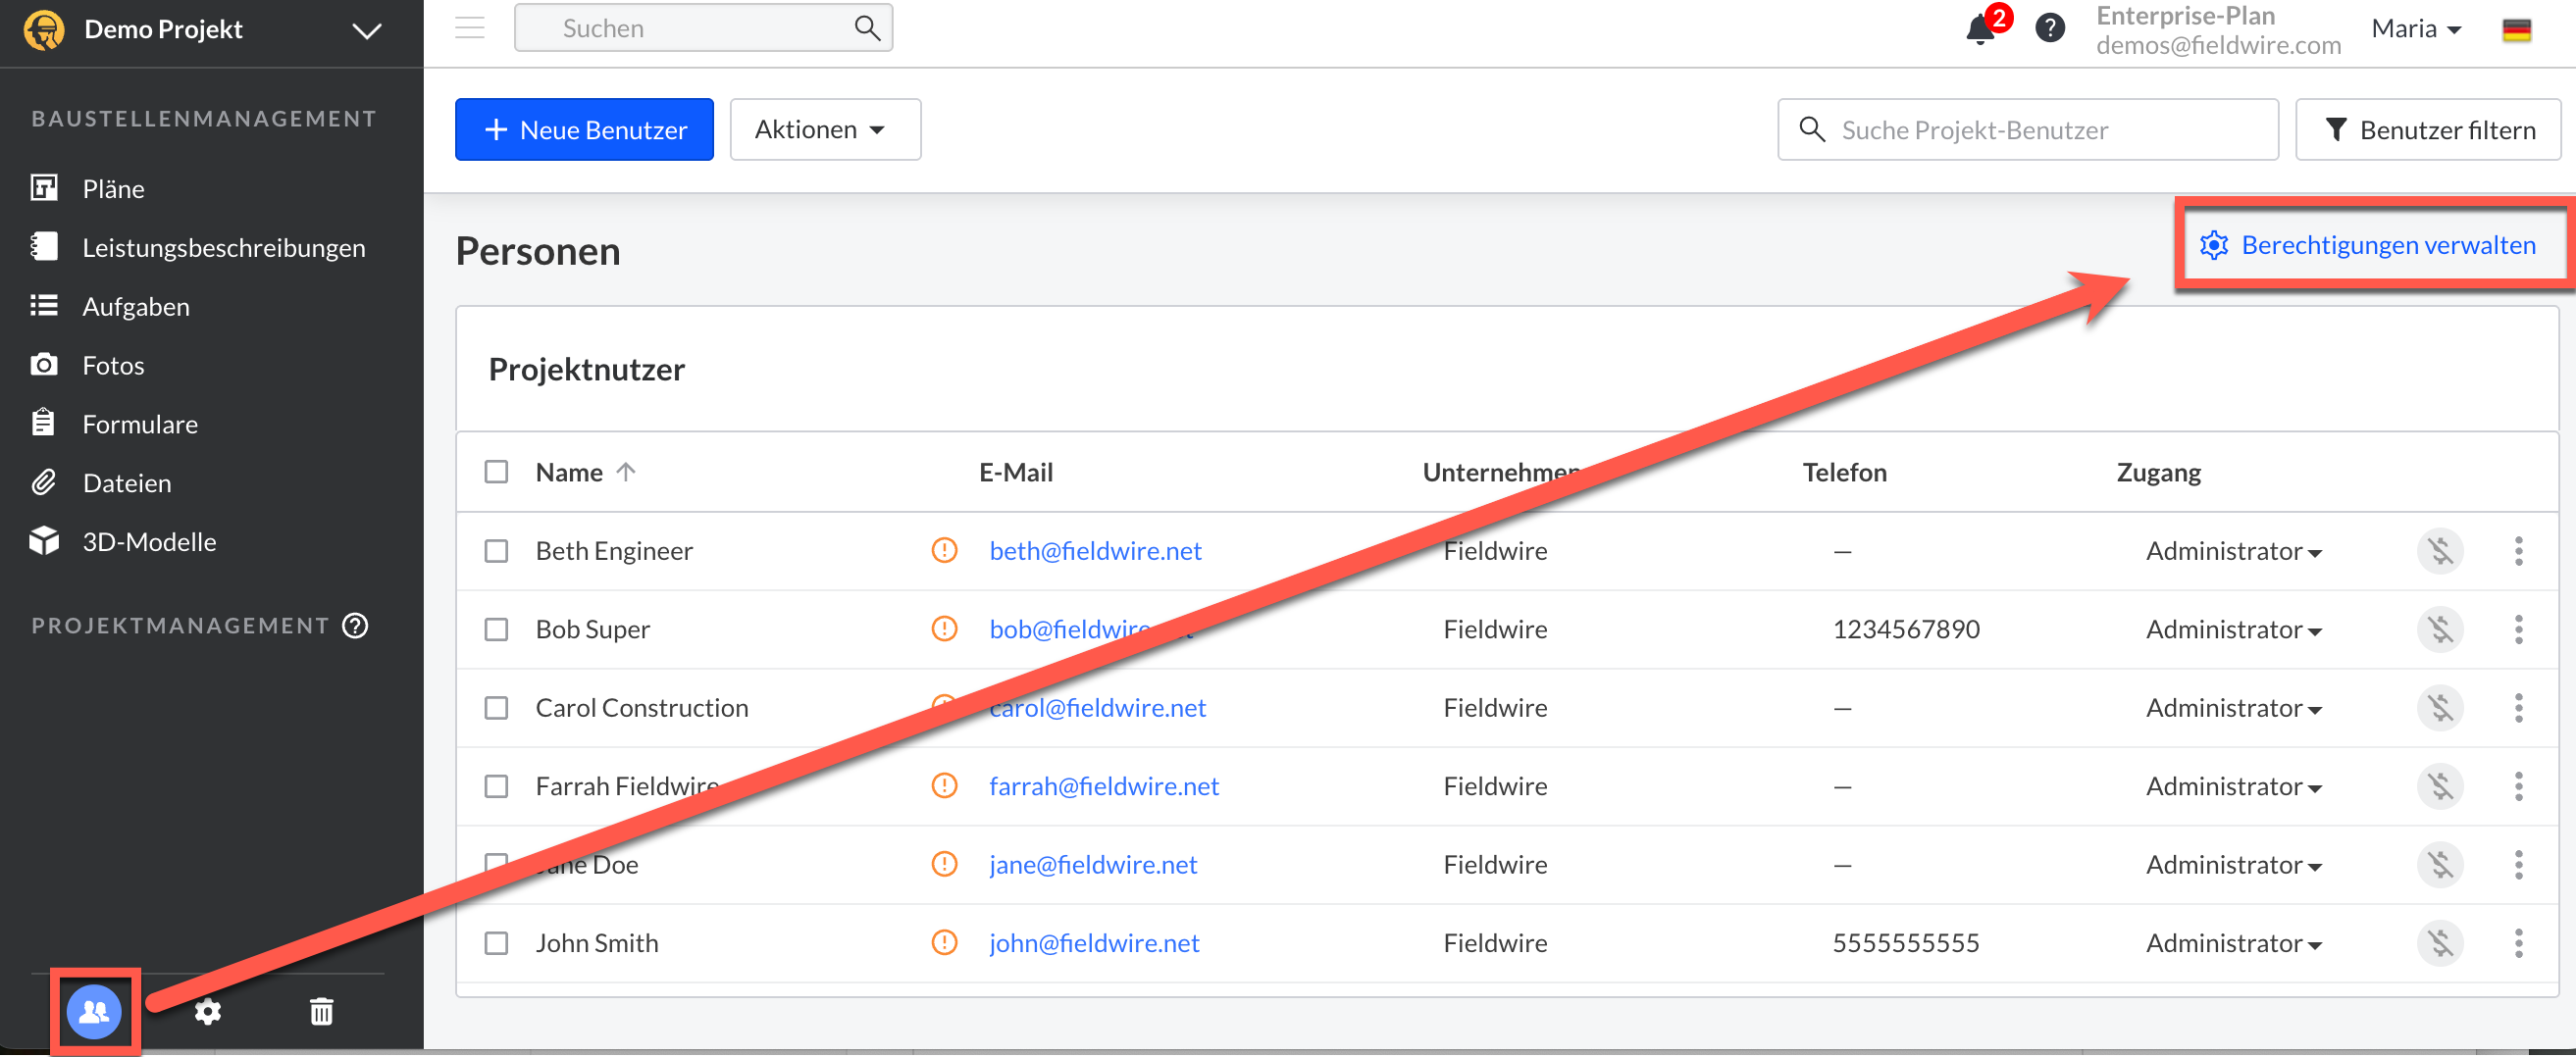Change Jane Doe's Administrator access dropdown
2576x1057 pixels.
click(2233, 865)
